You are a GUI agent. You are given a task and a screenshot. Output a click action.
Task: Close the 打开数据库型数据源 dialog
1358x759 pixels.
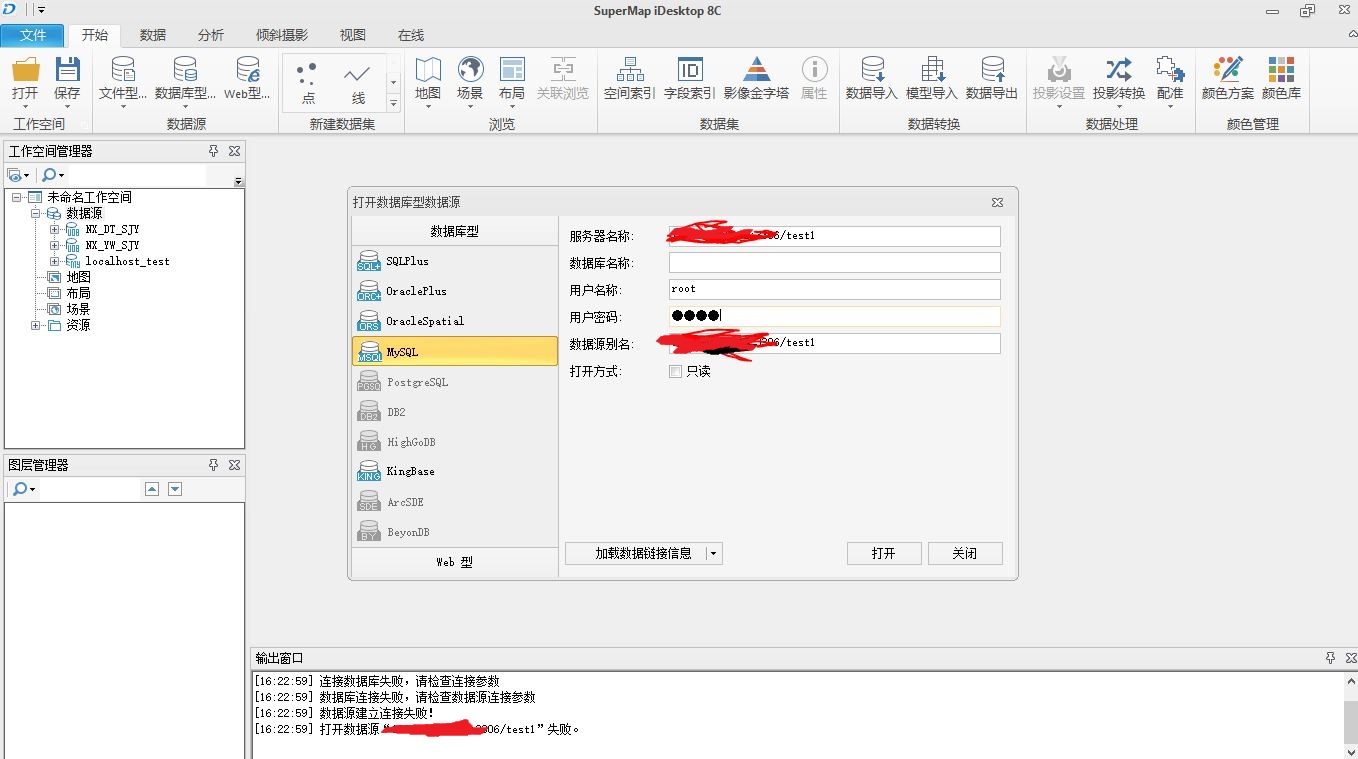(997, 202)
